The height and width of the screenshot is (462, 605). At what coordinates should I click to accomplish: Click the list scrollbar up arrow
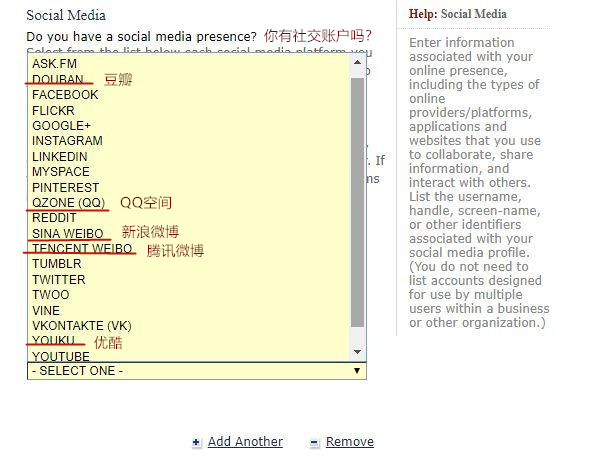point(357,62)
